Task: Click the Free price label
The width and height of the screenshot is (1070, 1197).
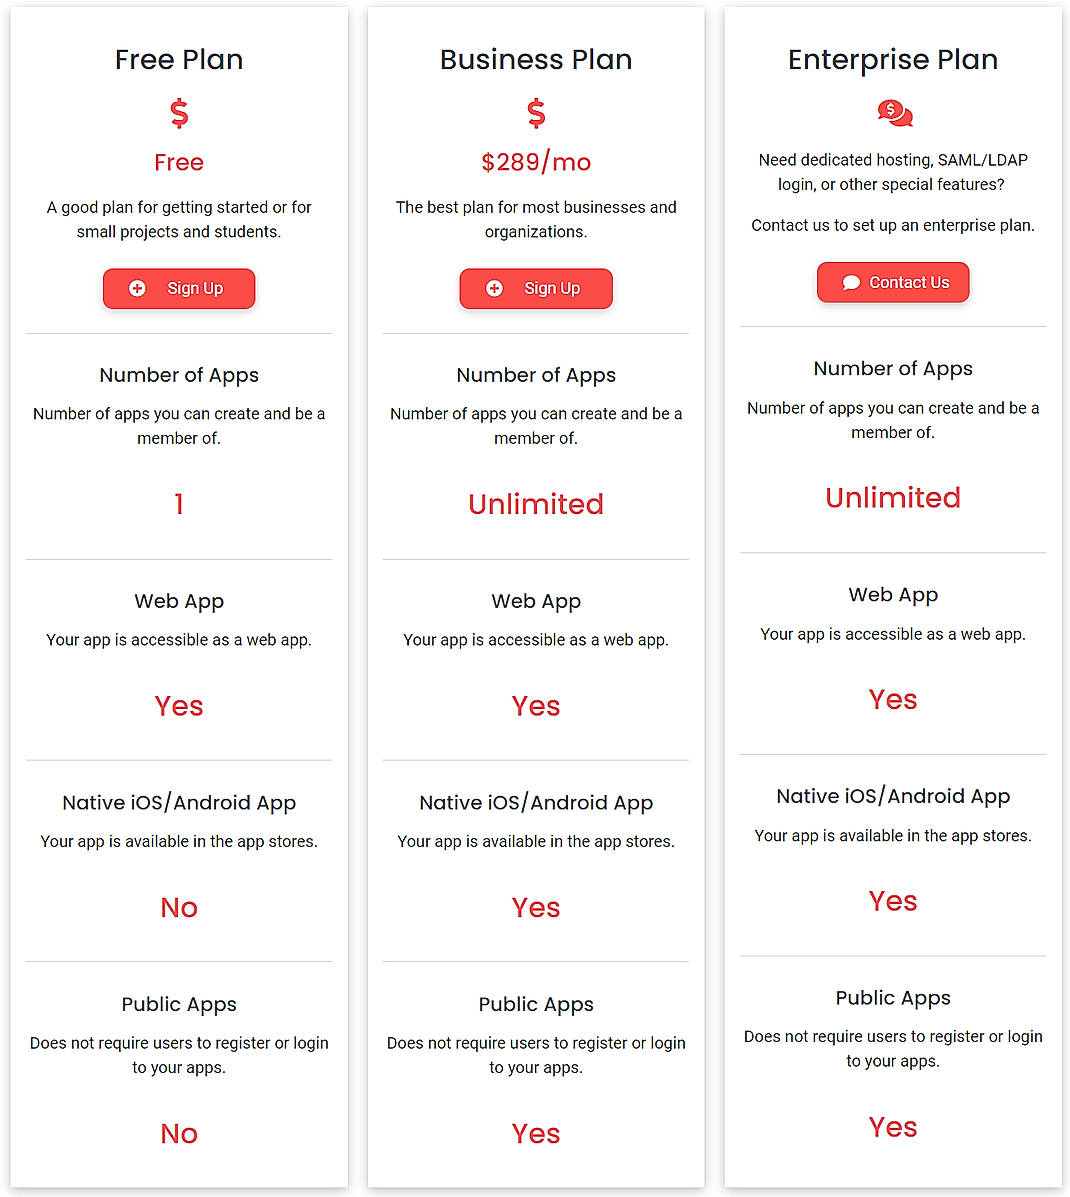Action: pos(179,161)
